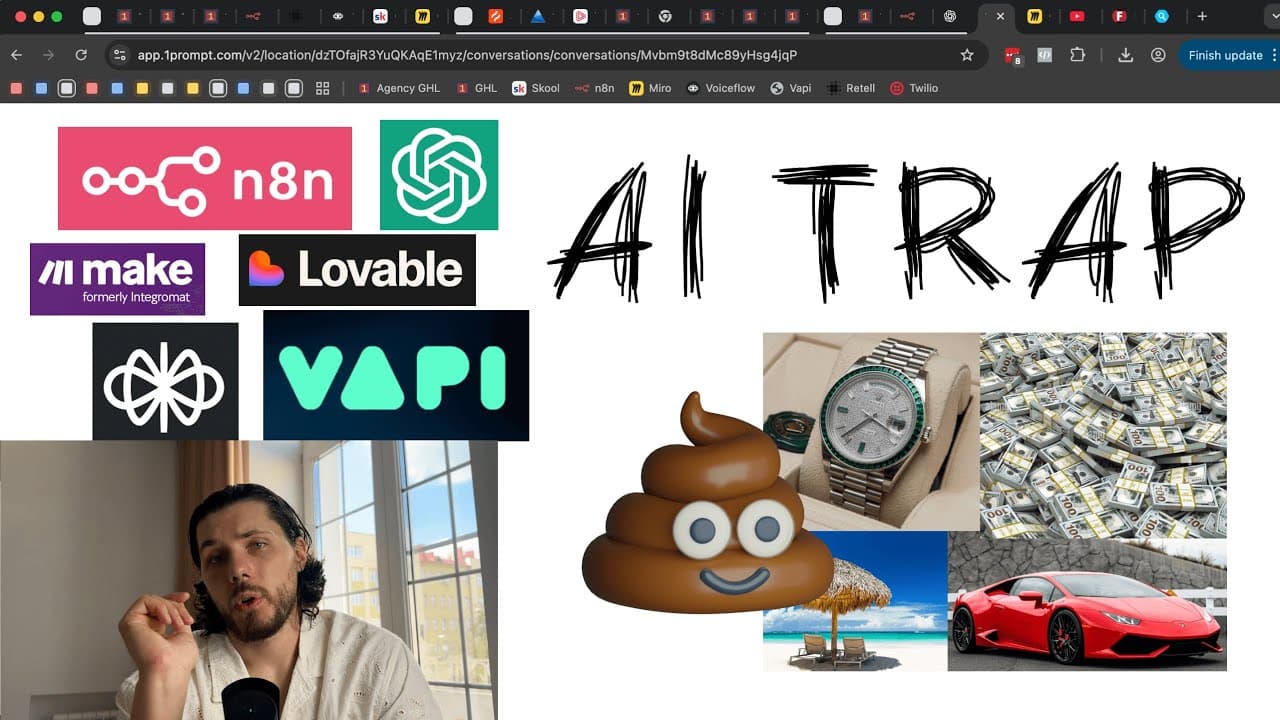The image size is (1280, 720).
Task: Open the Retell bookmark
Action: (851, 88)
